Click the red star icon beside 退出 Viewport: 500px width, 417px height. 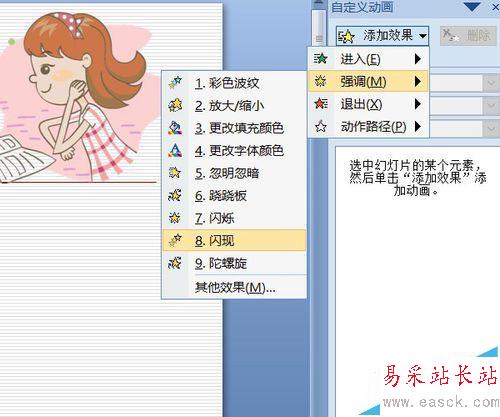(321, 104)
